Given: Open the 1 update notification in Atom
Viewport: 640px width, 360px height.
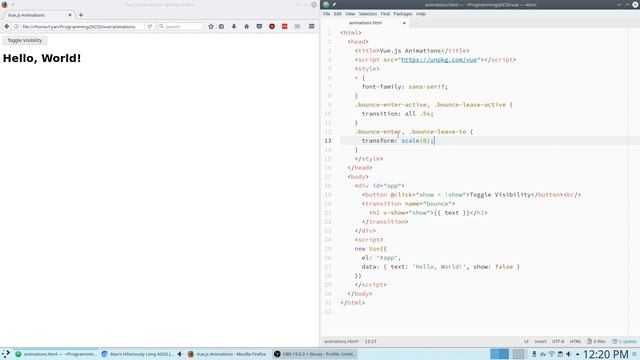Looking at the screenshot, I should pos(624,341).
